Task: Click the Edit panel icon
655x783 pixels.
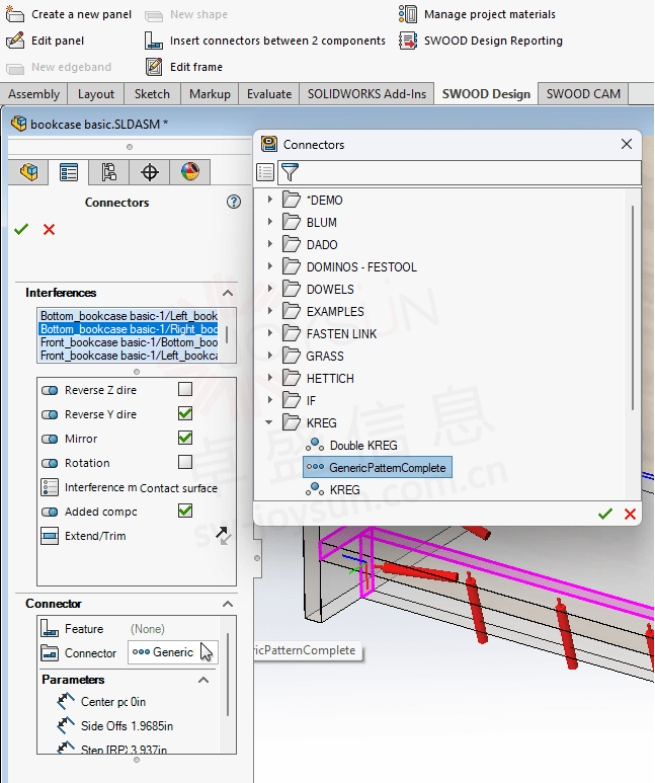Action: tap(15, 40)
